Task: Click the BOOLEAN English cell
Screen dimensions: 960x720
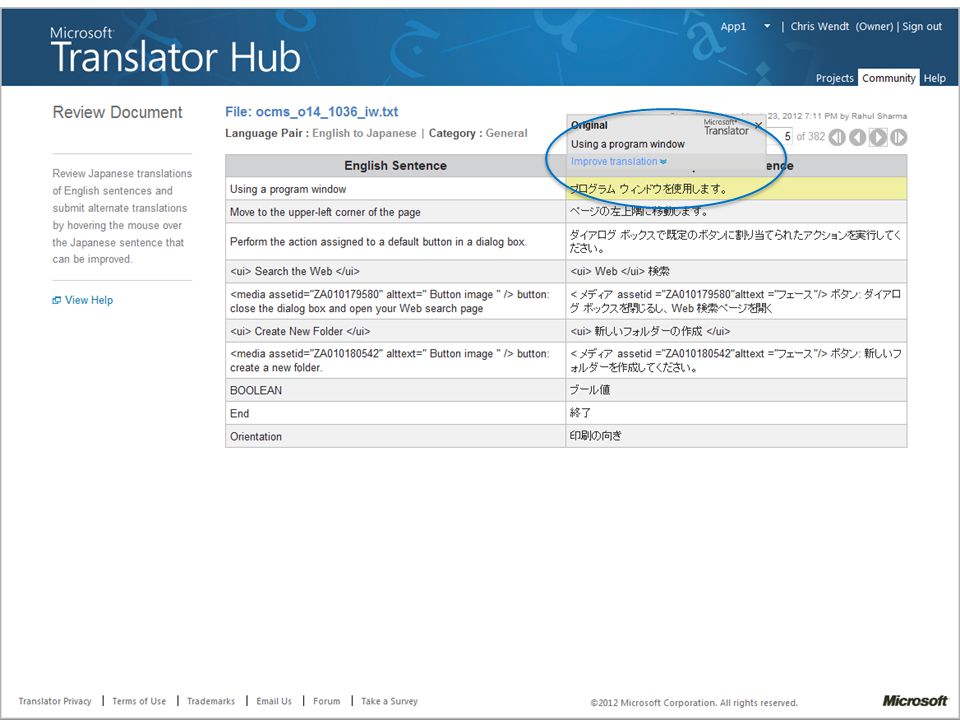Action: point(396,390)
